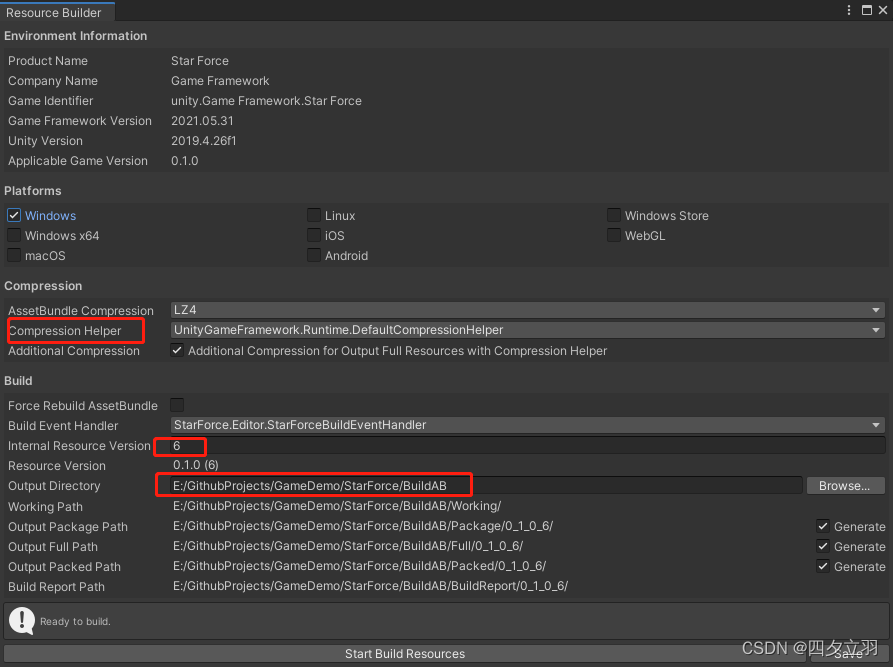The image size is (893, 667).
Task: Click the maximize window icon
Action: tap(867, 10)
